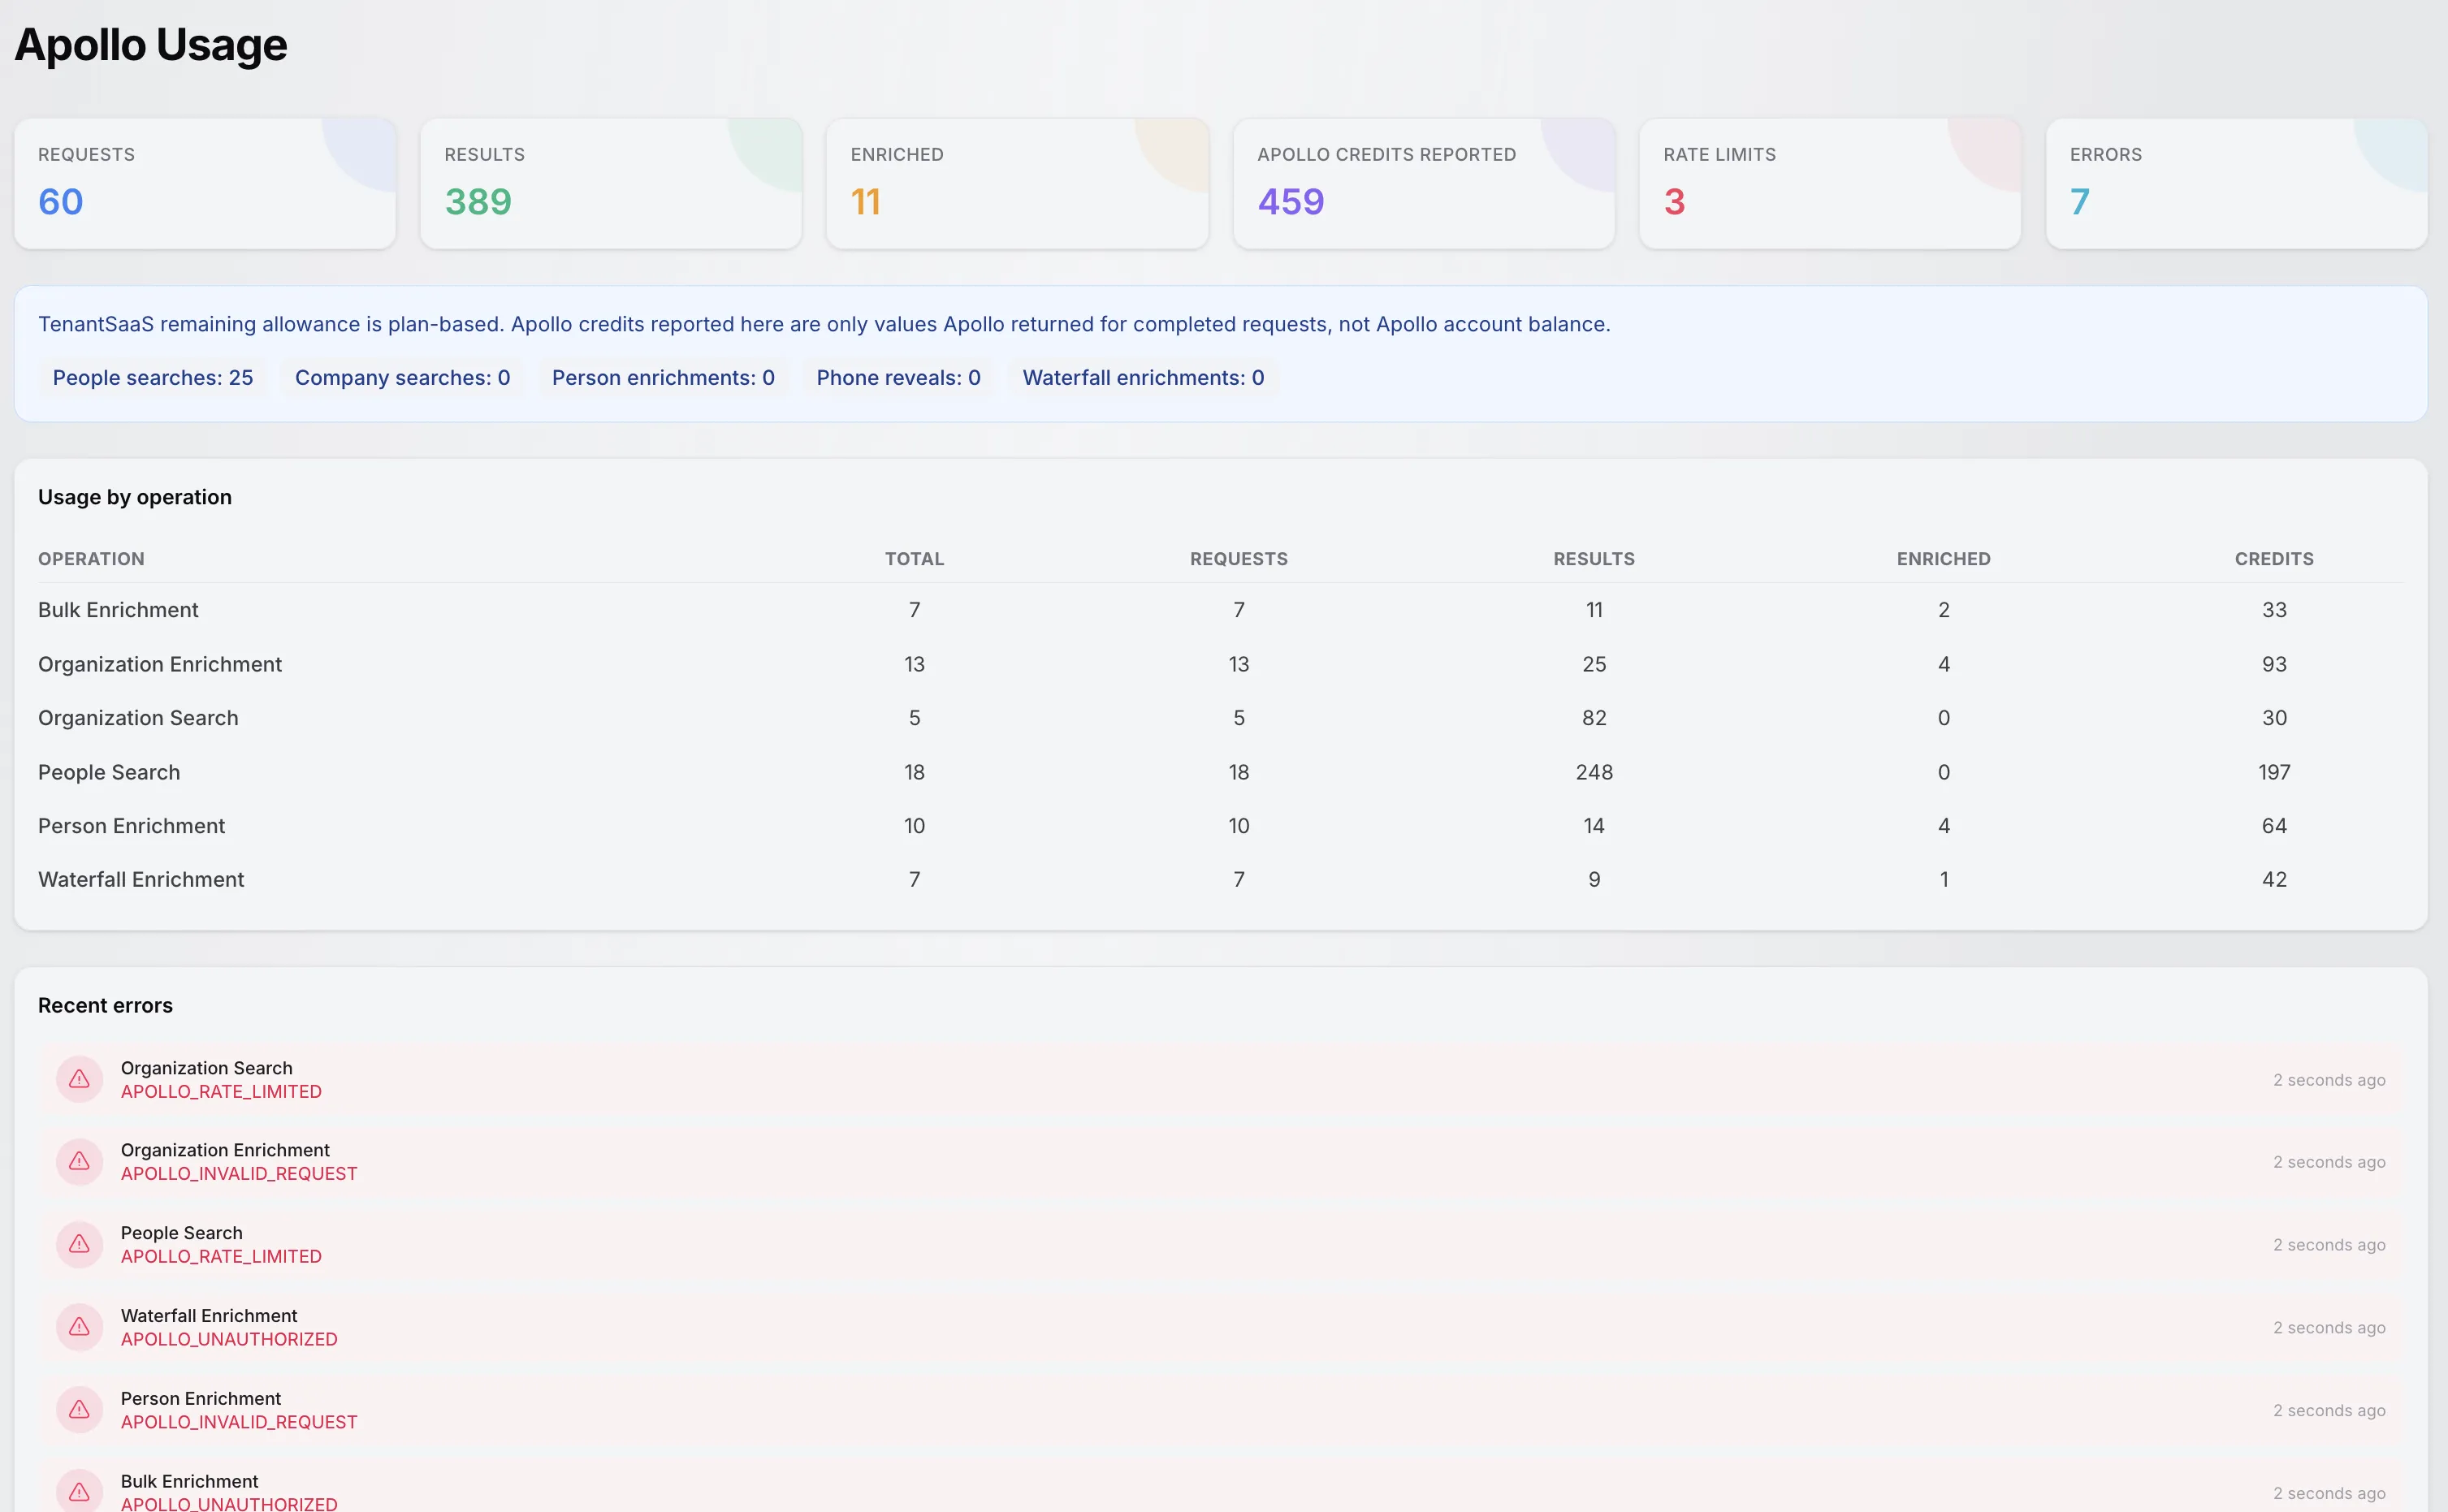Select the People Search row in usage table
Viewport: 2448px width, 1512px height.
point(1220,772)
